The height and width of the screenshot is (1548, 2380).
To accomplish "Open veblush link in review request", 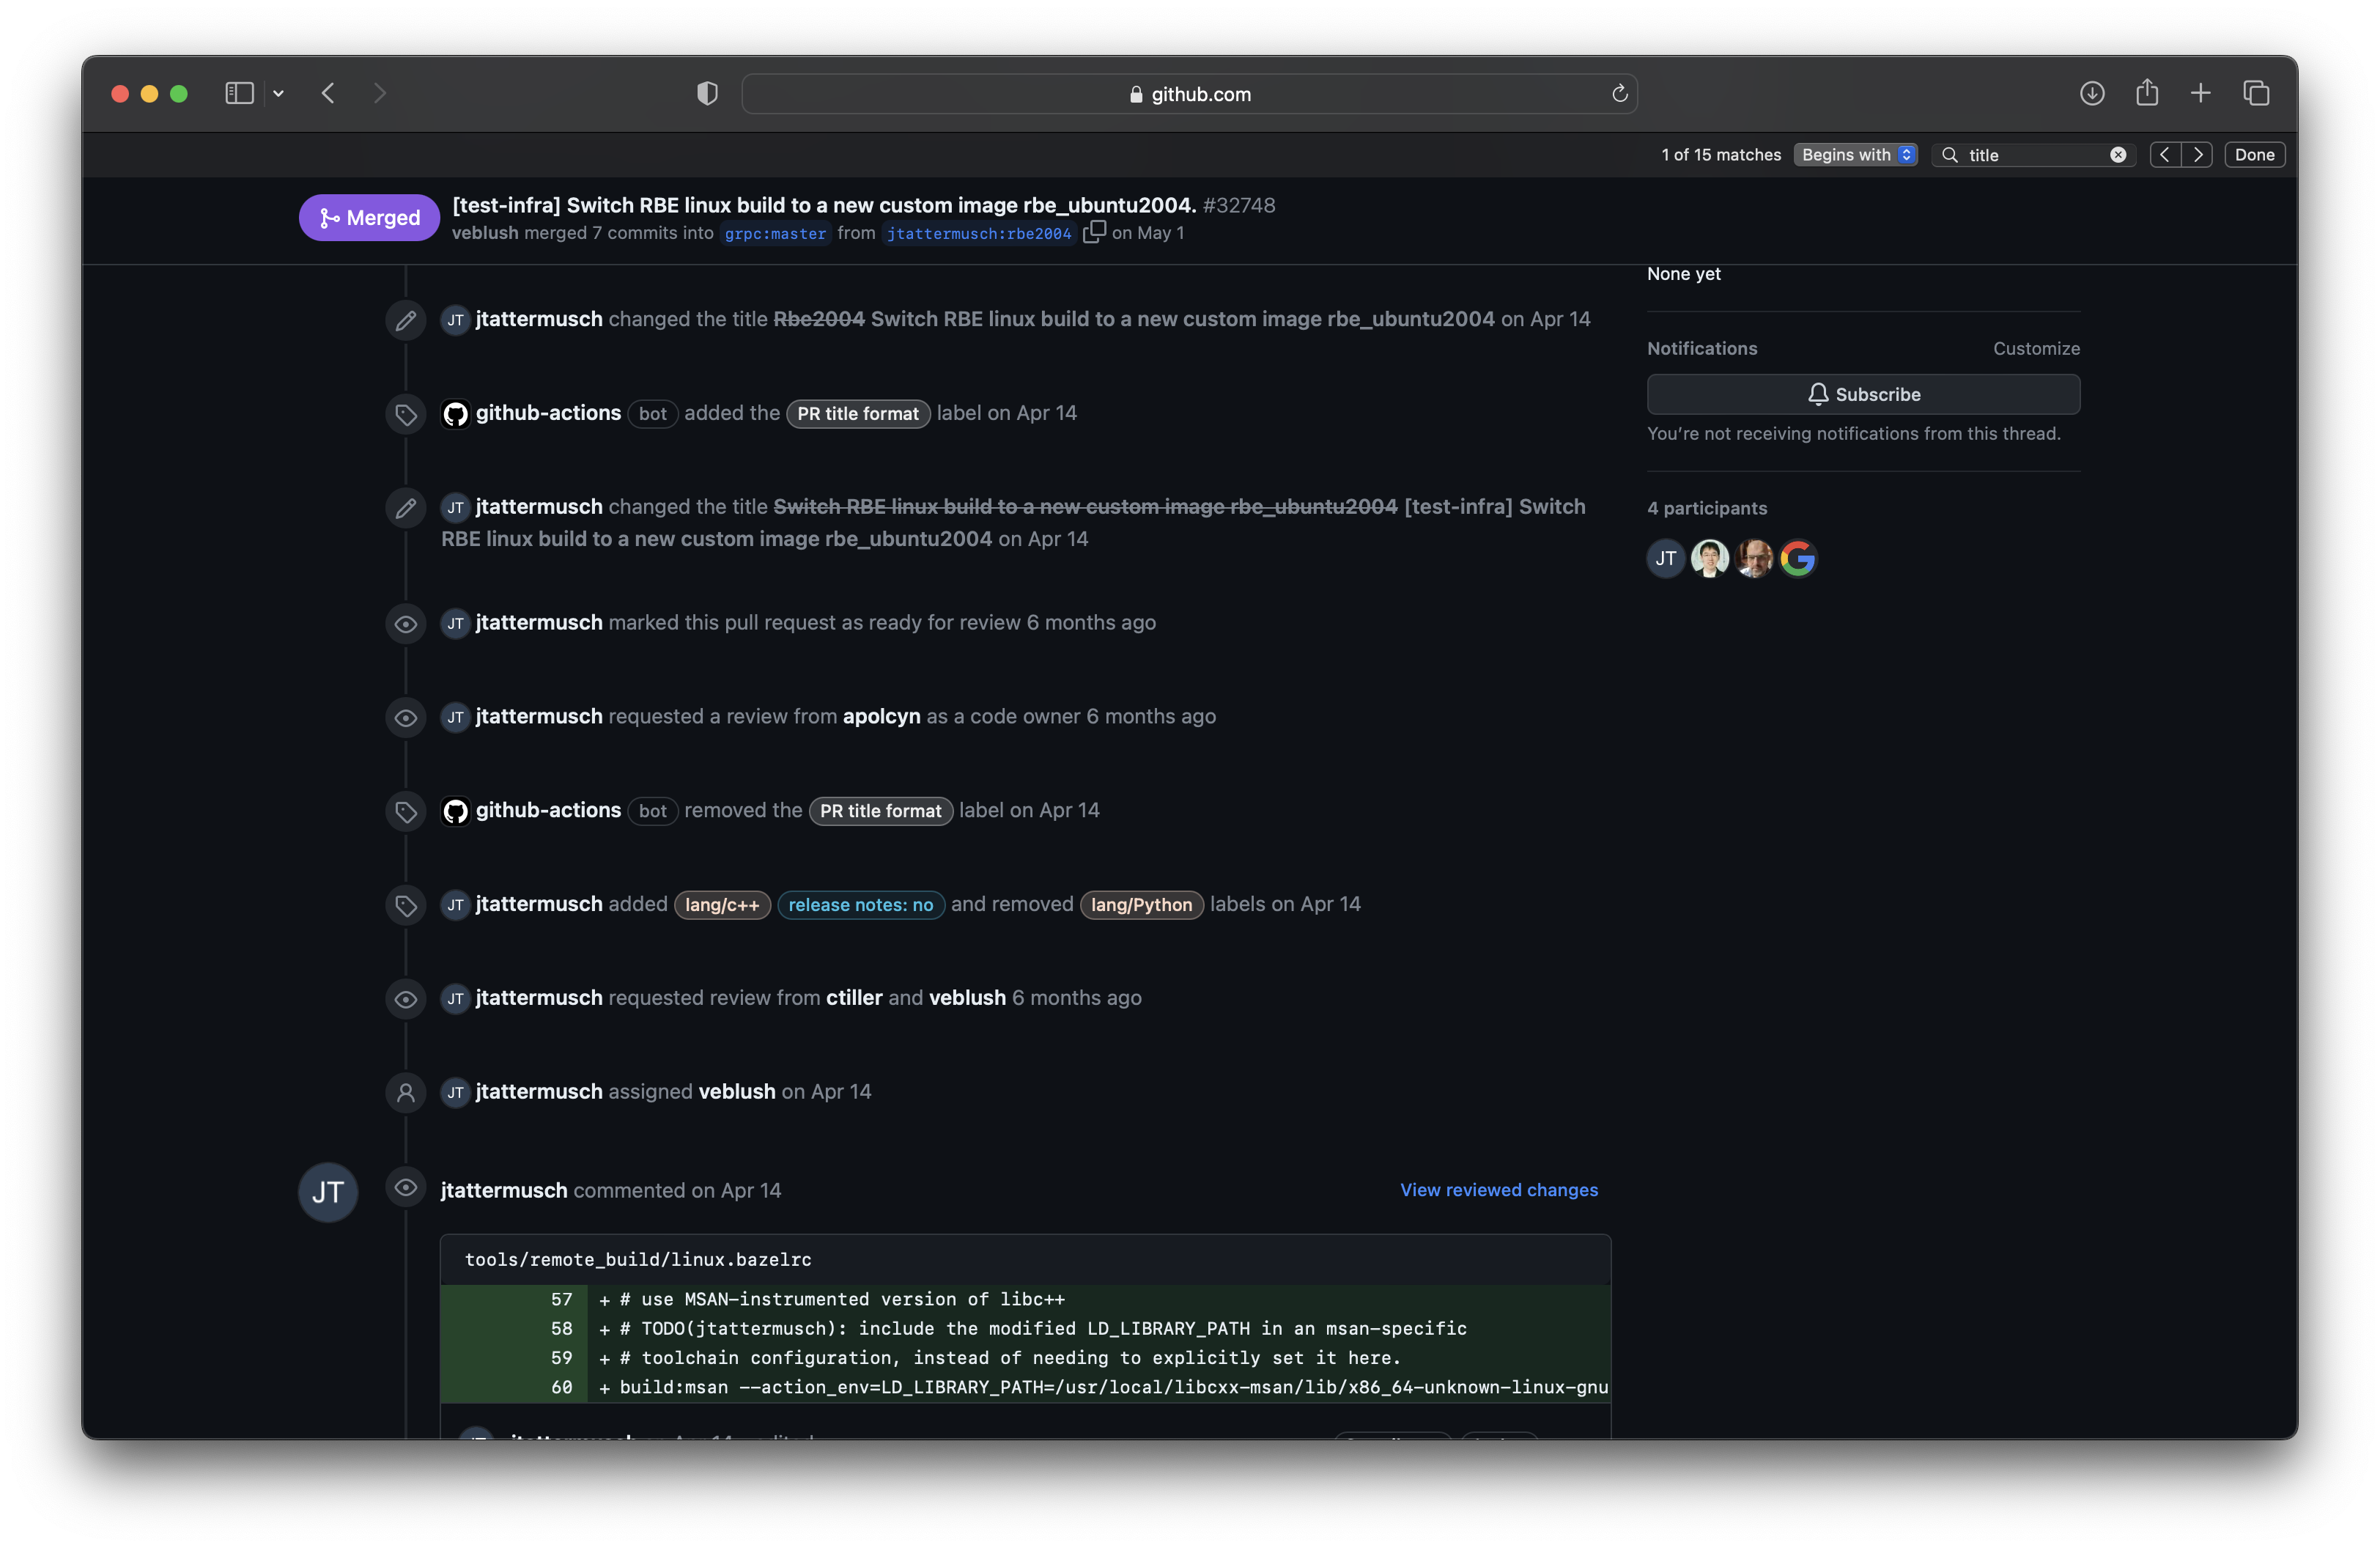I will click(967, 997).
